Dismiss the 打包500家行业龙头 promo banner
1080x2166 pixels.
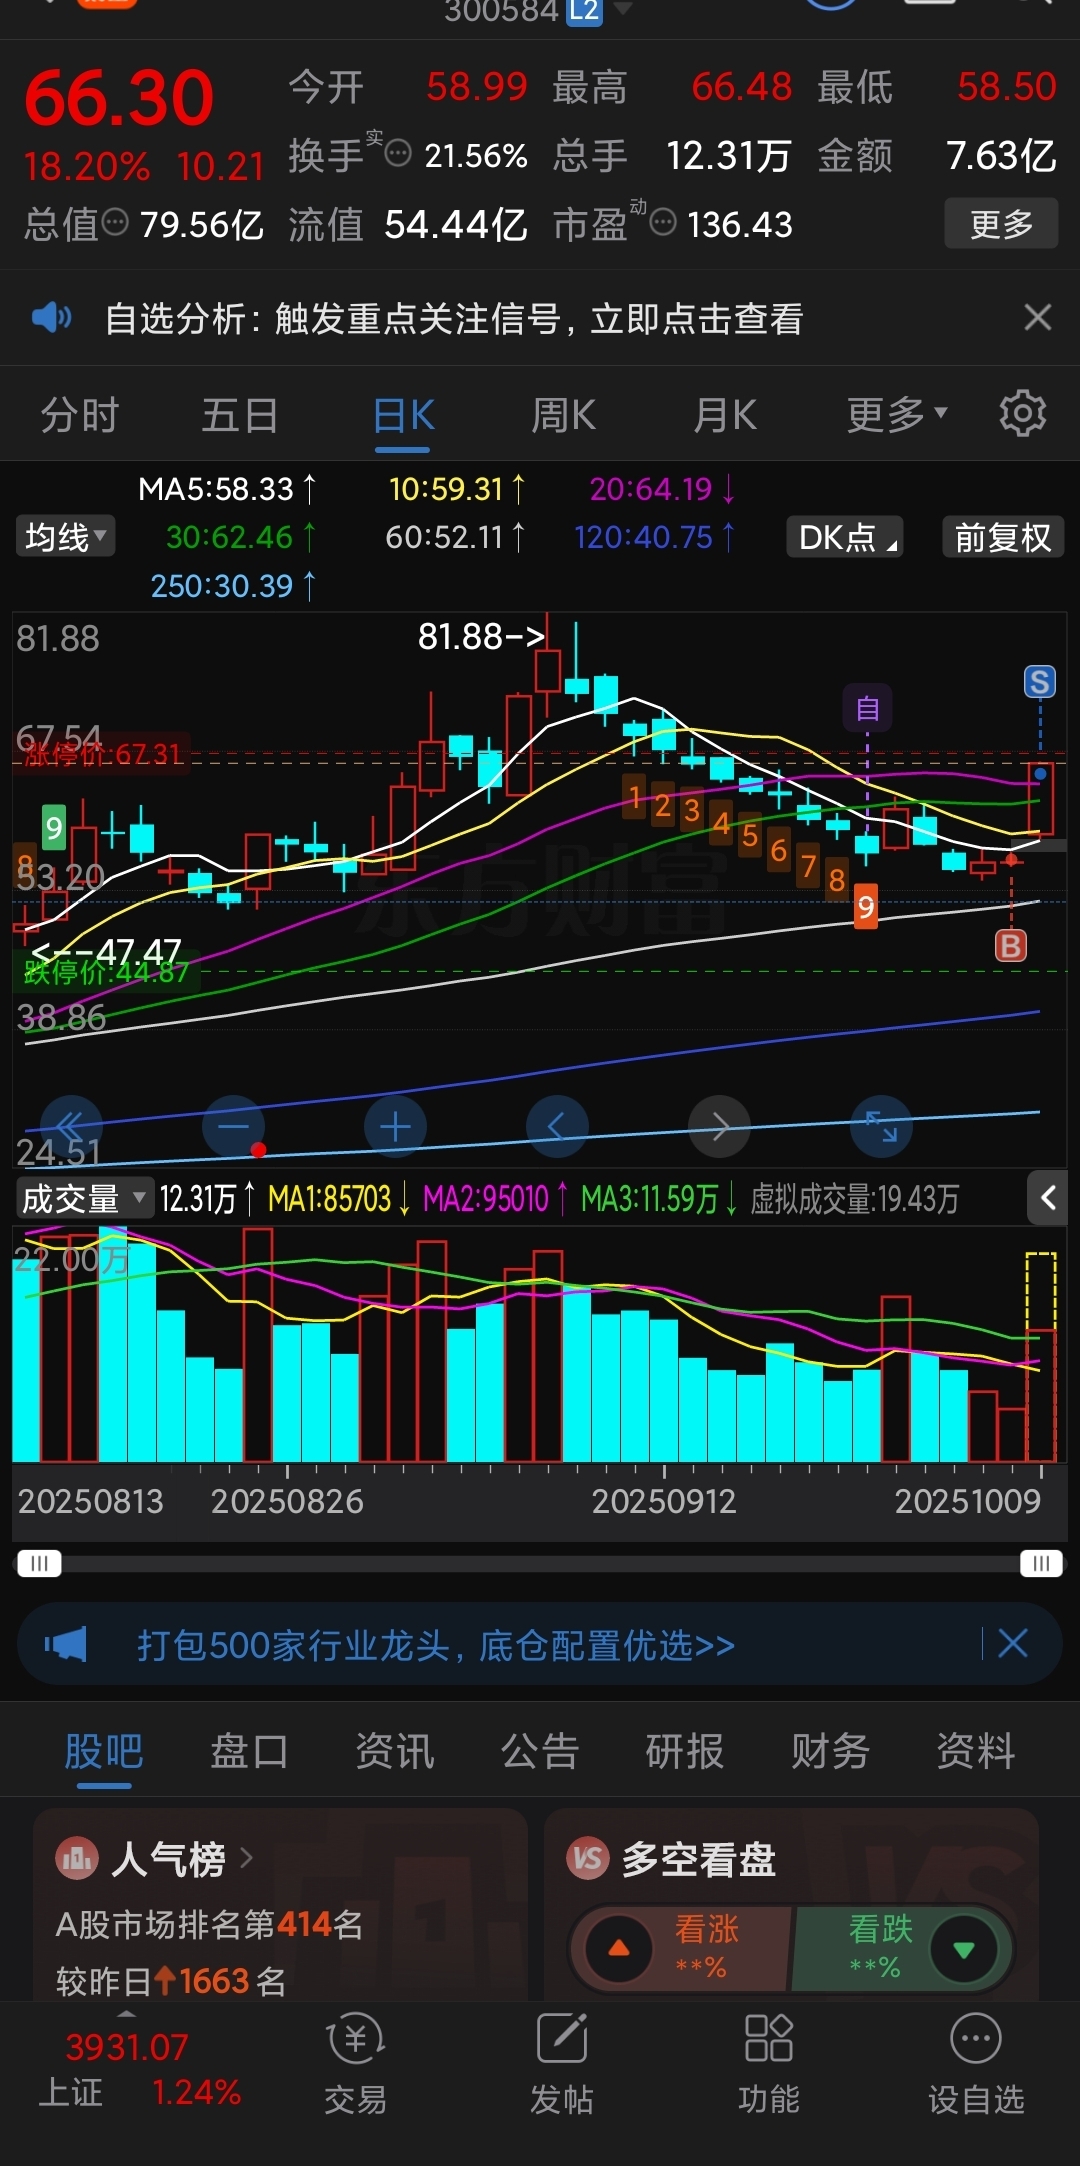(x=1013, y=1643)
